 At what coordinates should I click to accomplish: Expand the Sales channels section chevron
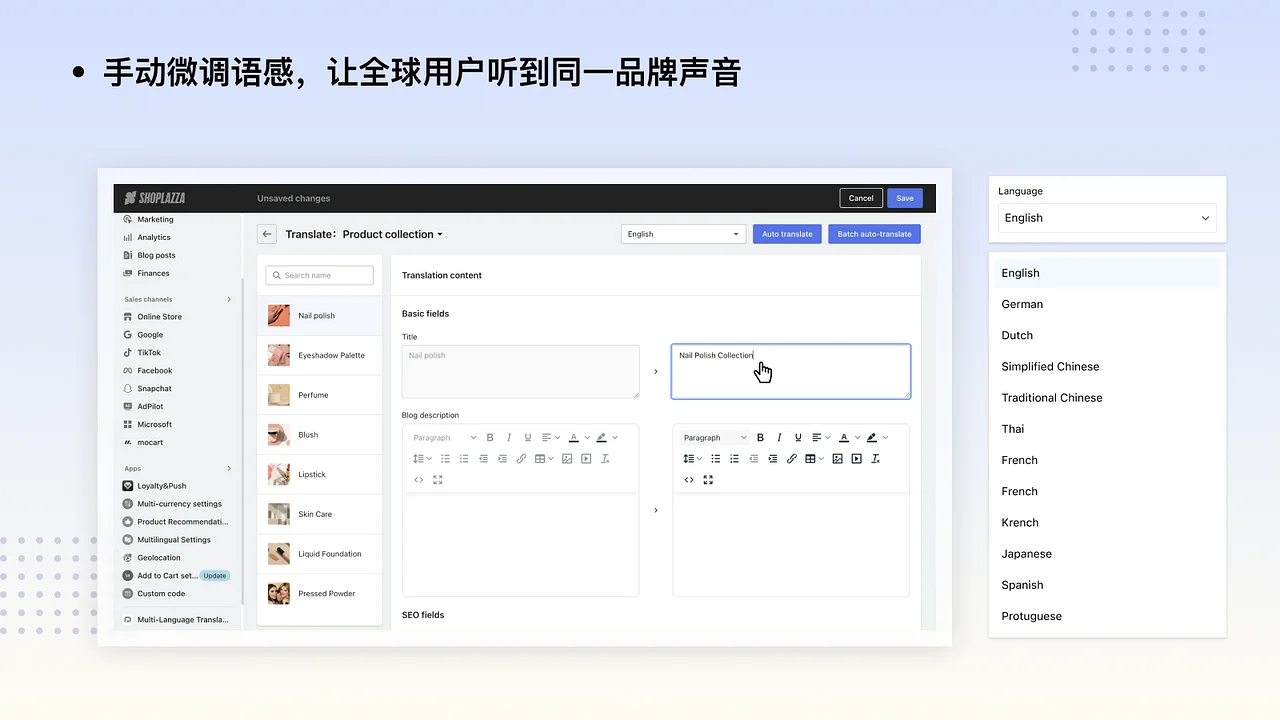pos(229,299)
